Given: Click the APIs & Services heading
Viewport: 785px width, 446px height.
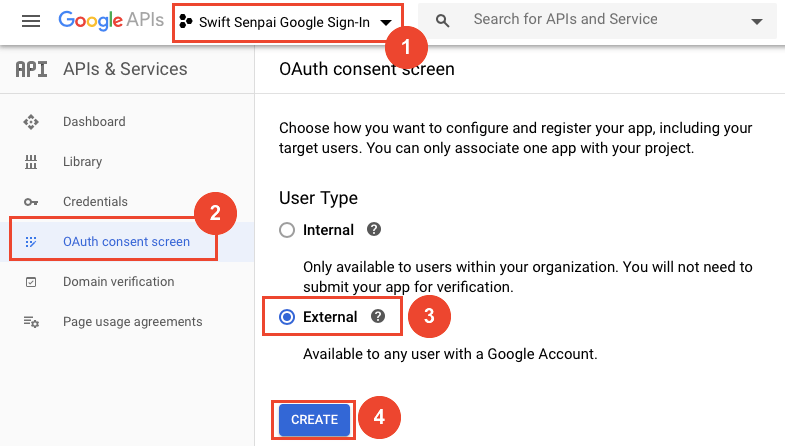Looking at the screenshot, I should 125,69.
